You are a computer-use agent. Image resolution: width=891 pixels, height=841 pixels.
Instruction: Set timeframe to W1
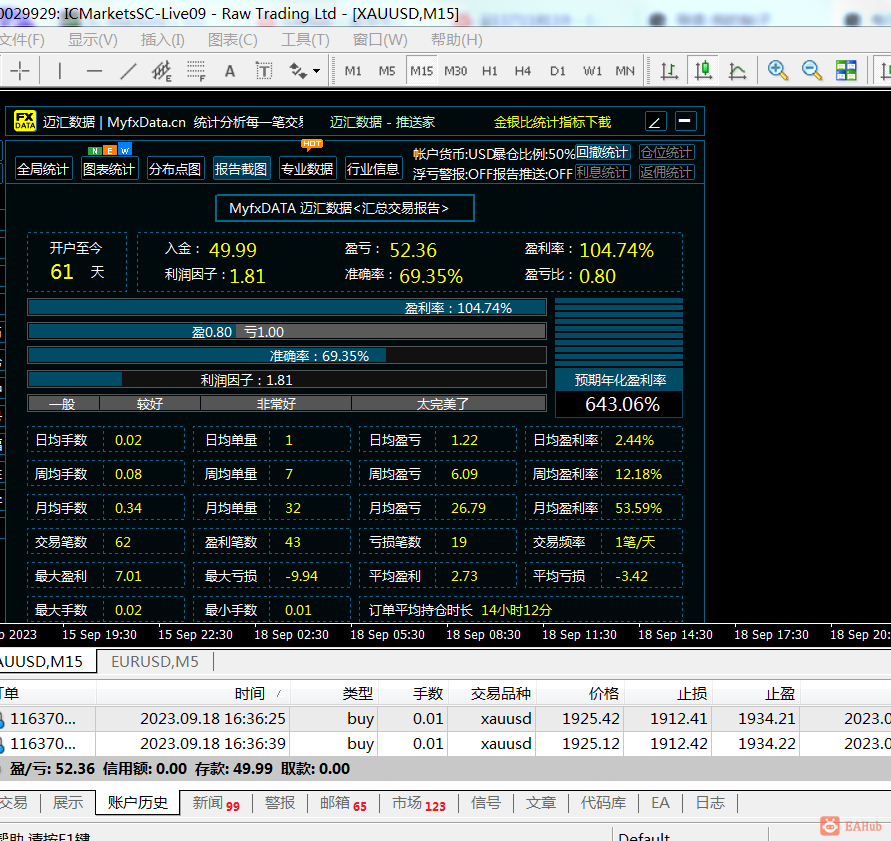click(592, 71)
